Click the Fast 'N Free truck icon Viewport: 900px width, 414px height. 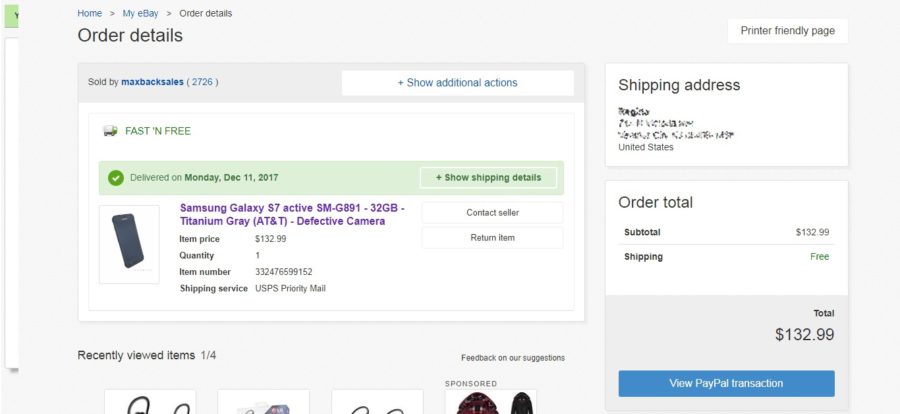click(110, 131)
